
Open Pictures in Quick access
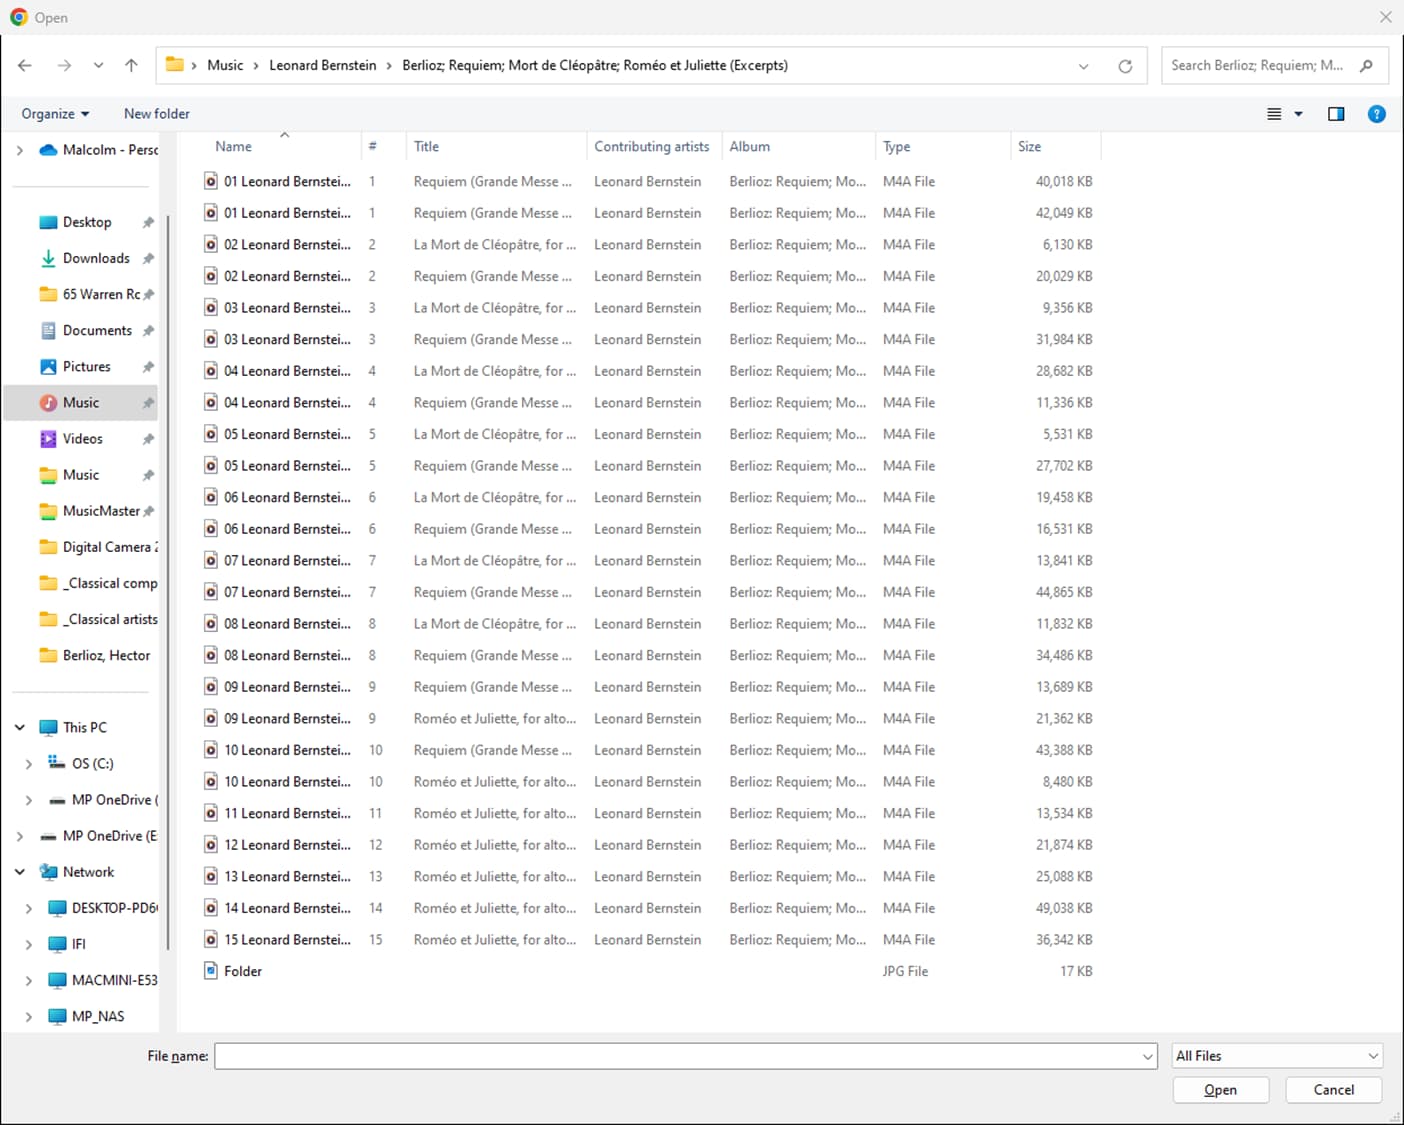click(86, 366)
